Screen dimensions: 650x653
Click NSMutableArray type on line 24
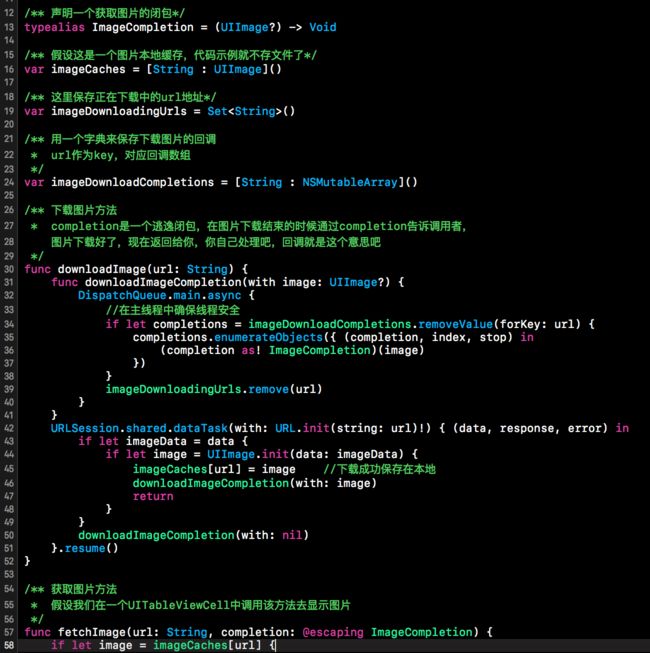tap(350, 182)
